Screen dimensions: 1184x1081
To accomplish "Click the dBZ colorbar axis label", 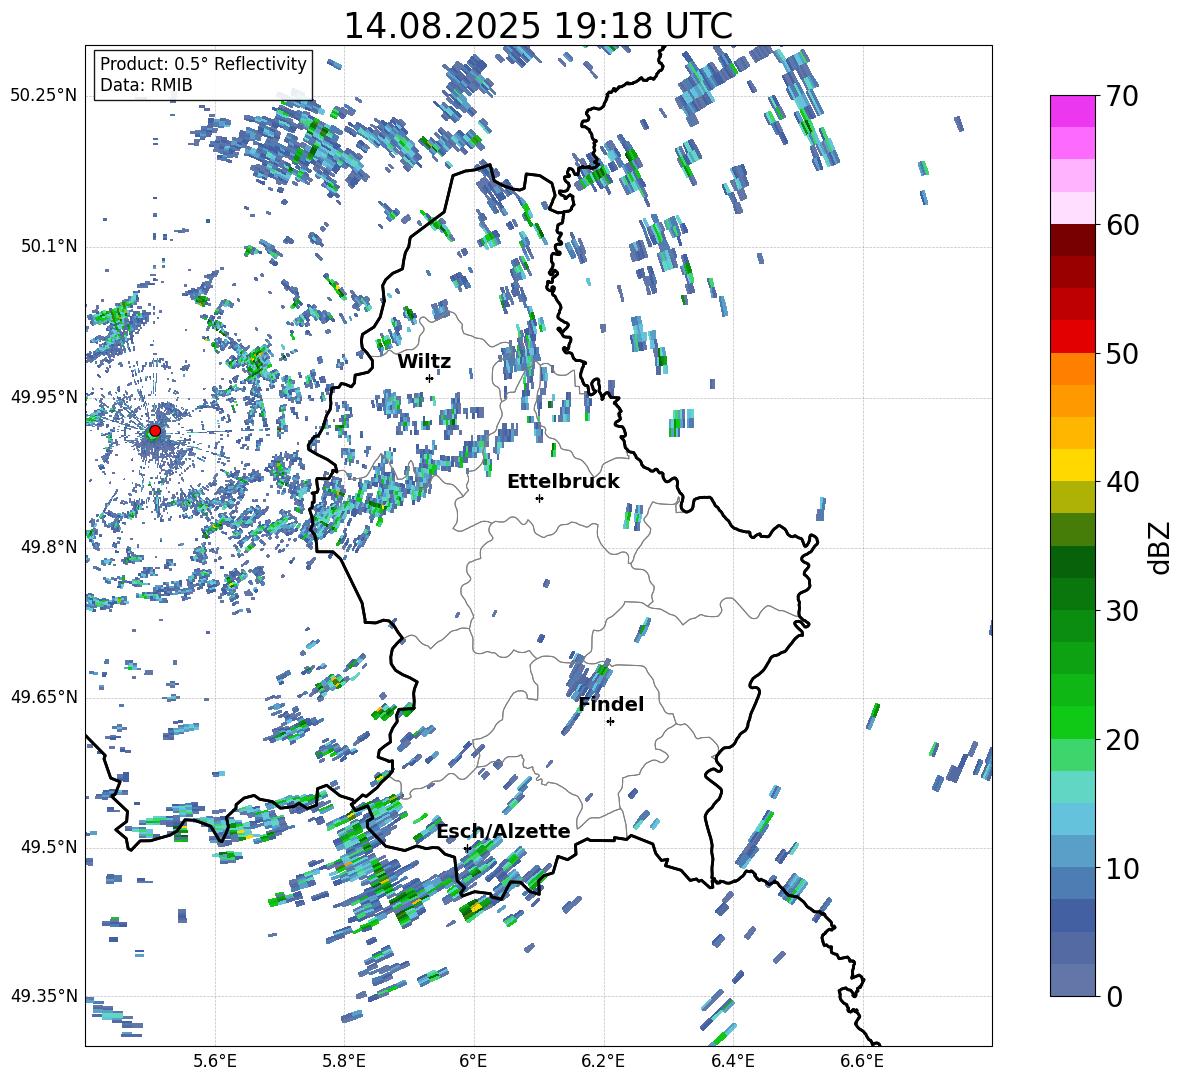I will click(x=1159, y=547).
